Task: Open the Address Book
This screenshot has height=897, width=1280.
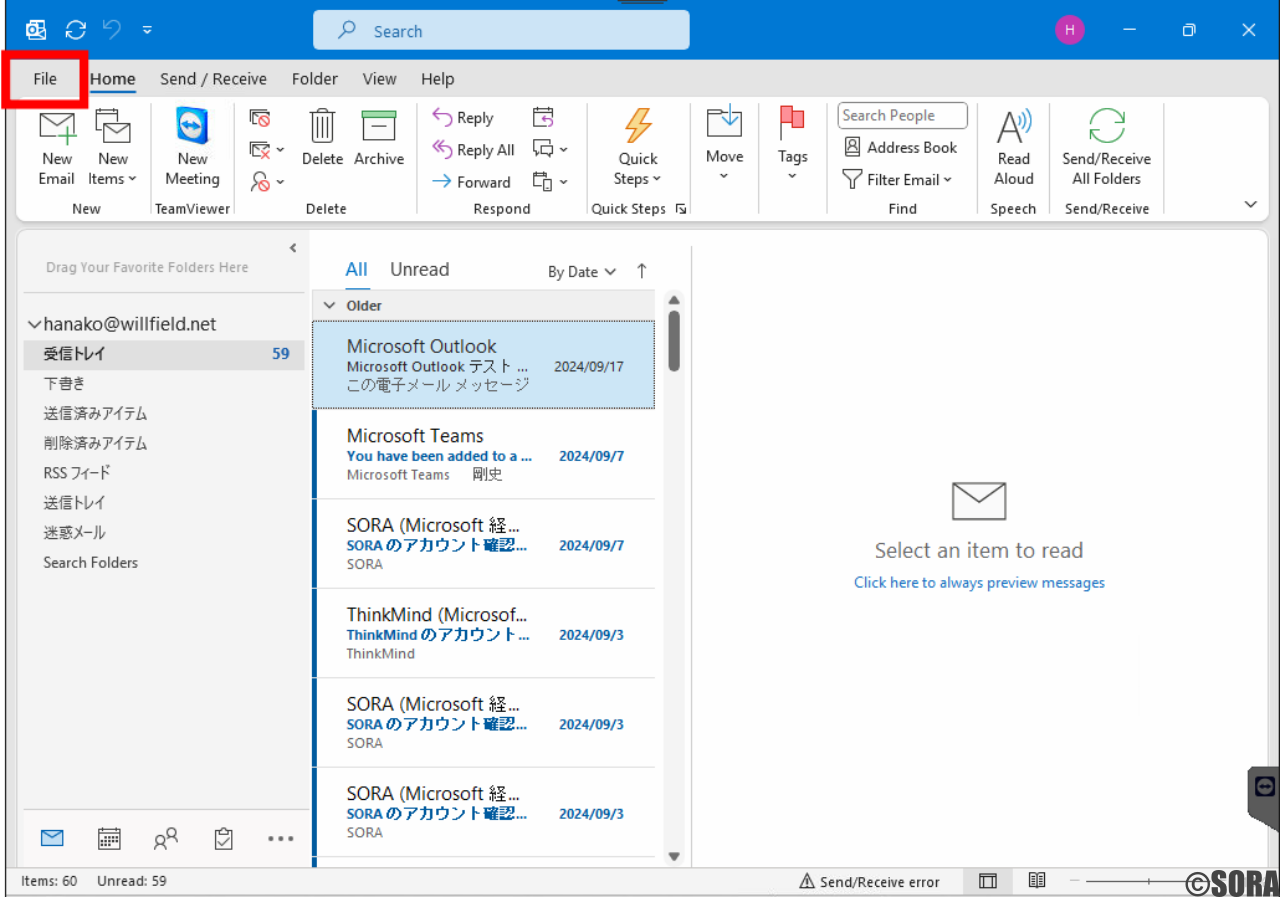Action: (899, 147)
